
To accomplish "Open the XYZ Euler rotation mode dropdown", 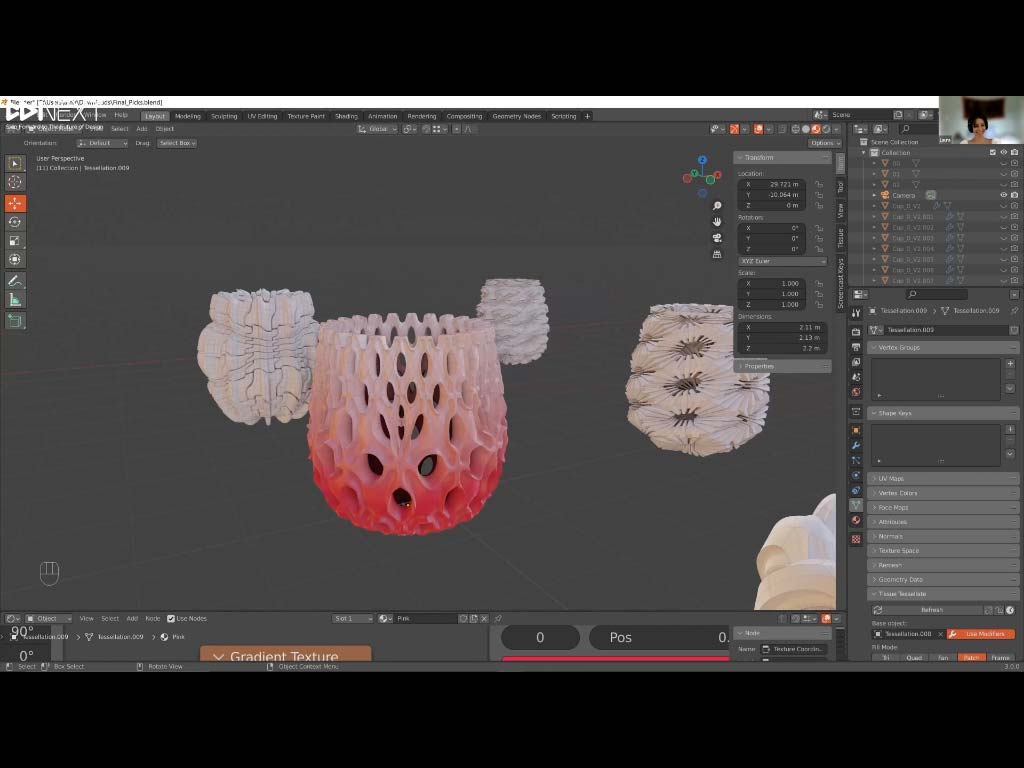I will [x=783, y=261].
